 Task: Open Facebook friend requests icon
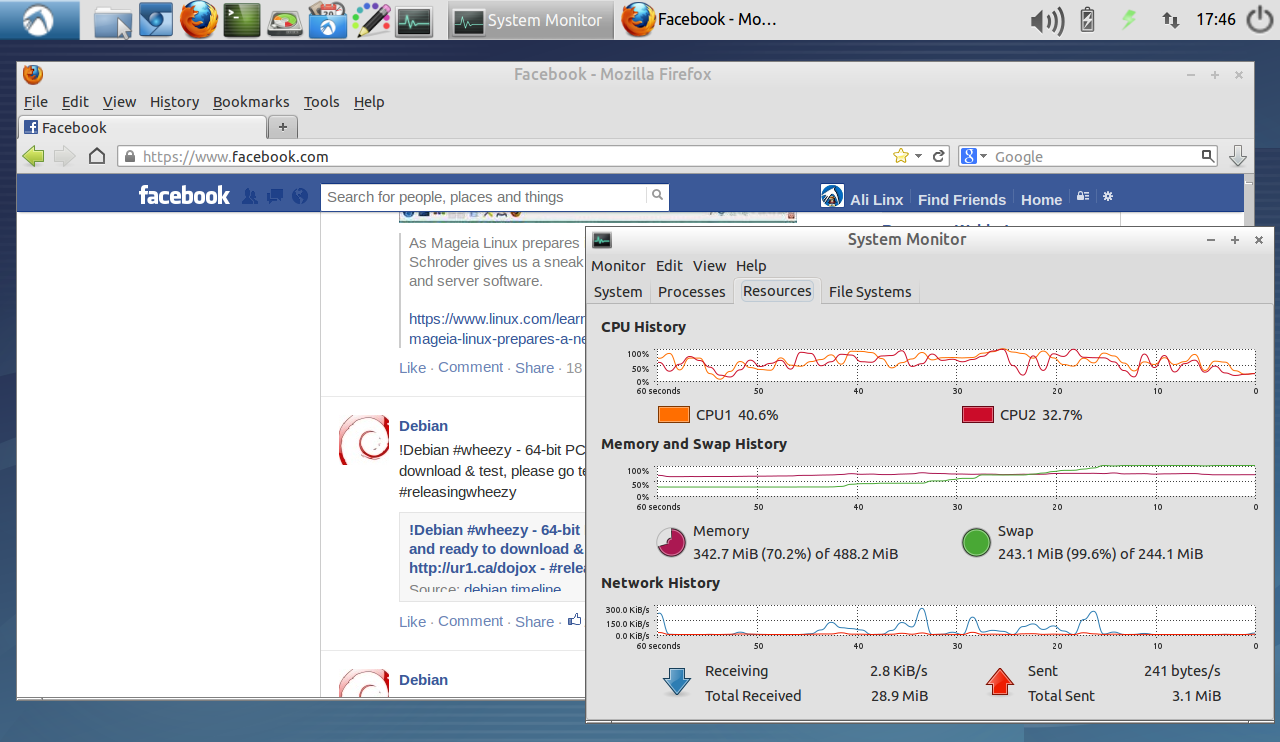click(x=250, y=197)
